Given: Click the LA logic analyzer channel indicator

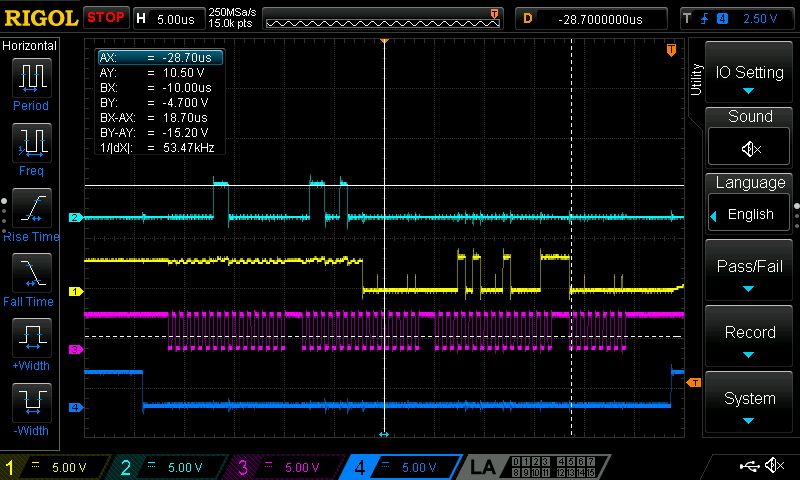Looking at the screenshot, I should (x=533, y=467).
